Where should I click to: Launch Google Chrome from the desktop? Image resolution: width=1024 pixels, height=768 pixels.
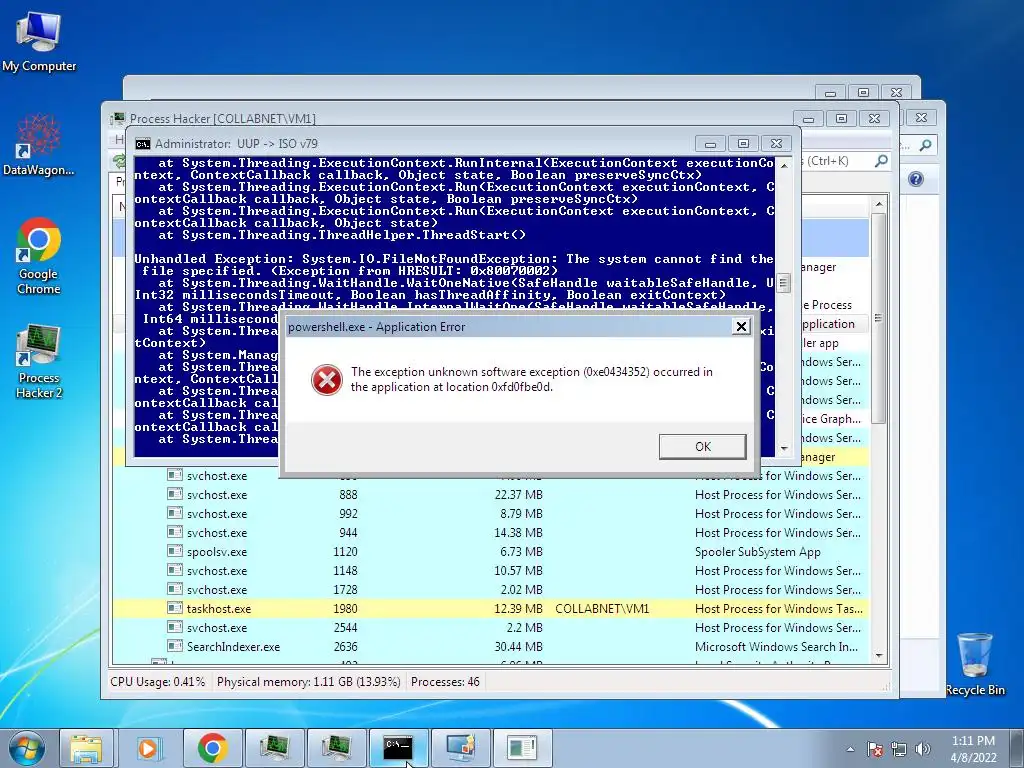pos(39,256)
